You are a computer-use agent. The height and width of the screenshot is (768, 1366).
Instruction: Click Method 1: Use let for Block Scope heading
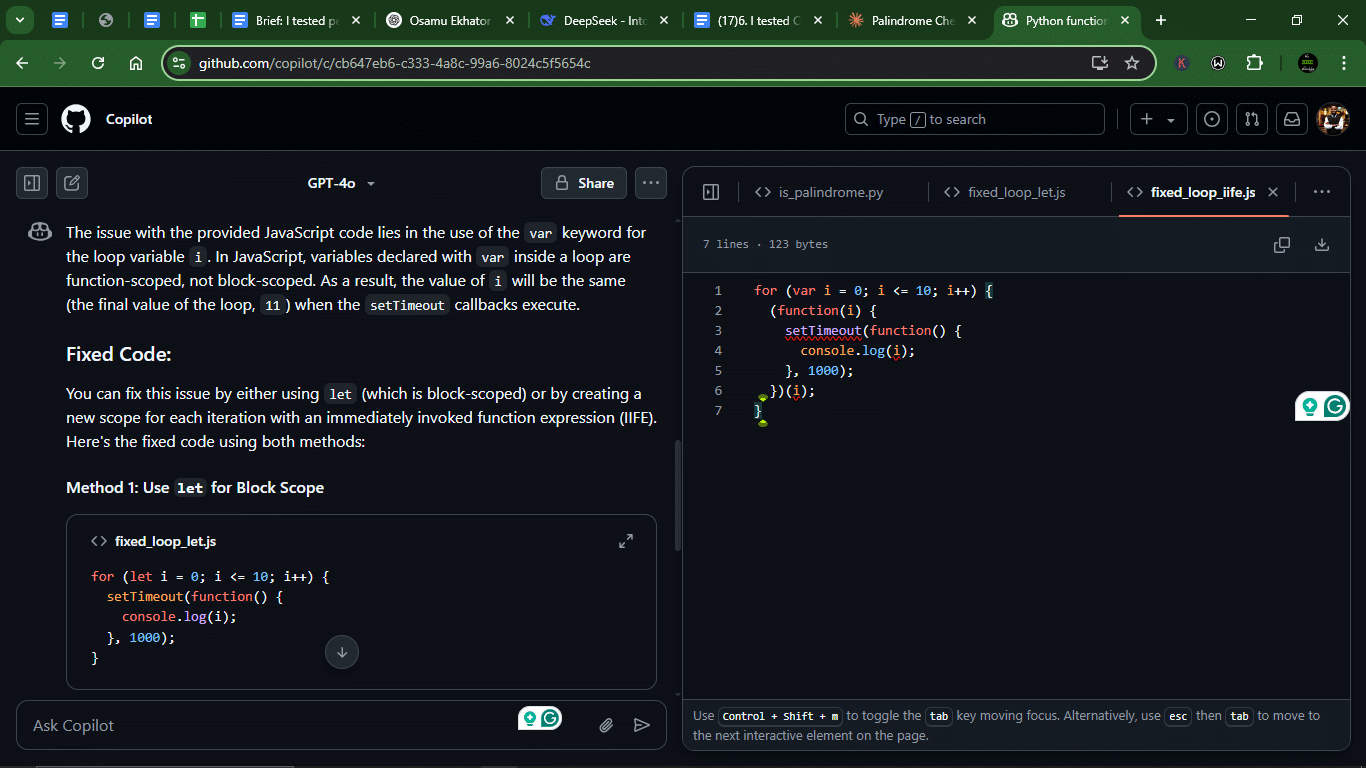coord(195,488)
